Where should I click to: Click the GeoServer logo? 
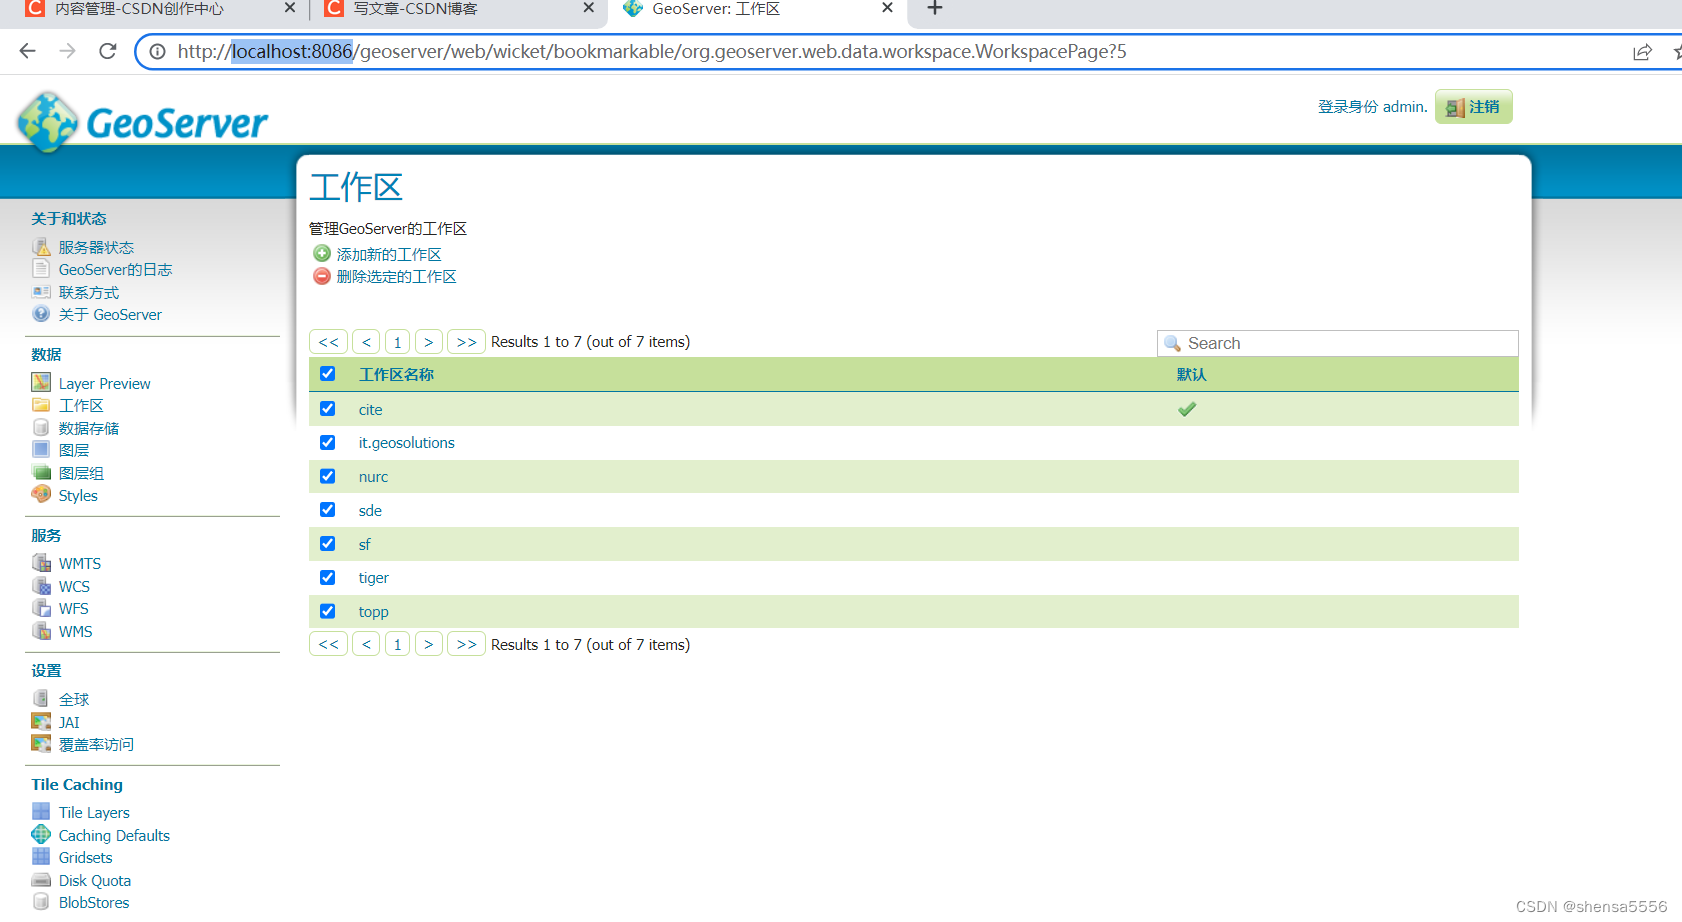pos(142,122)
